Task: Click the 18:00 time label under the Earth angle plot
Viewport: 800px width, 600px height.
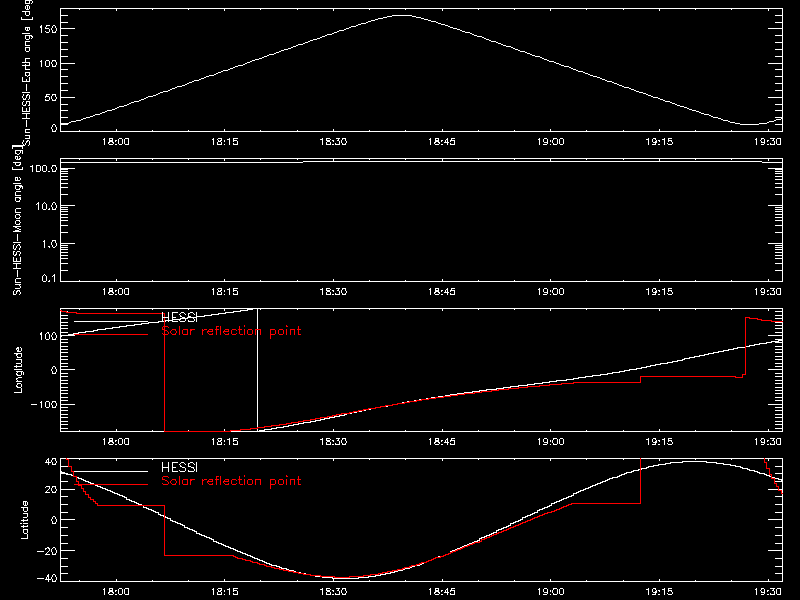Action: click(116, 142)
